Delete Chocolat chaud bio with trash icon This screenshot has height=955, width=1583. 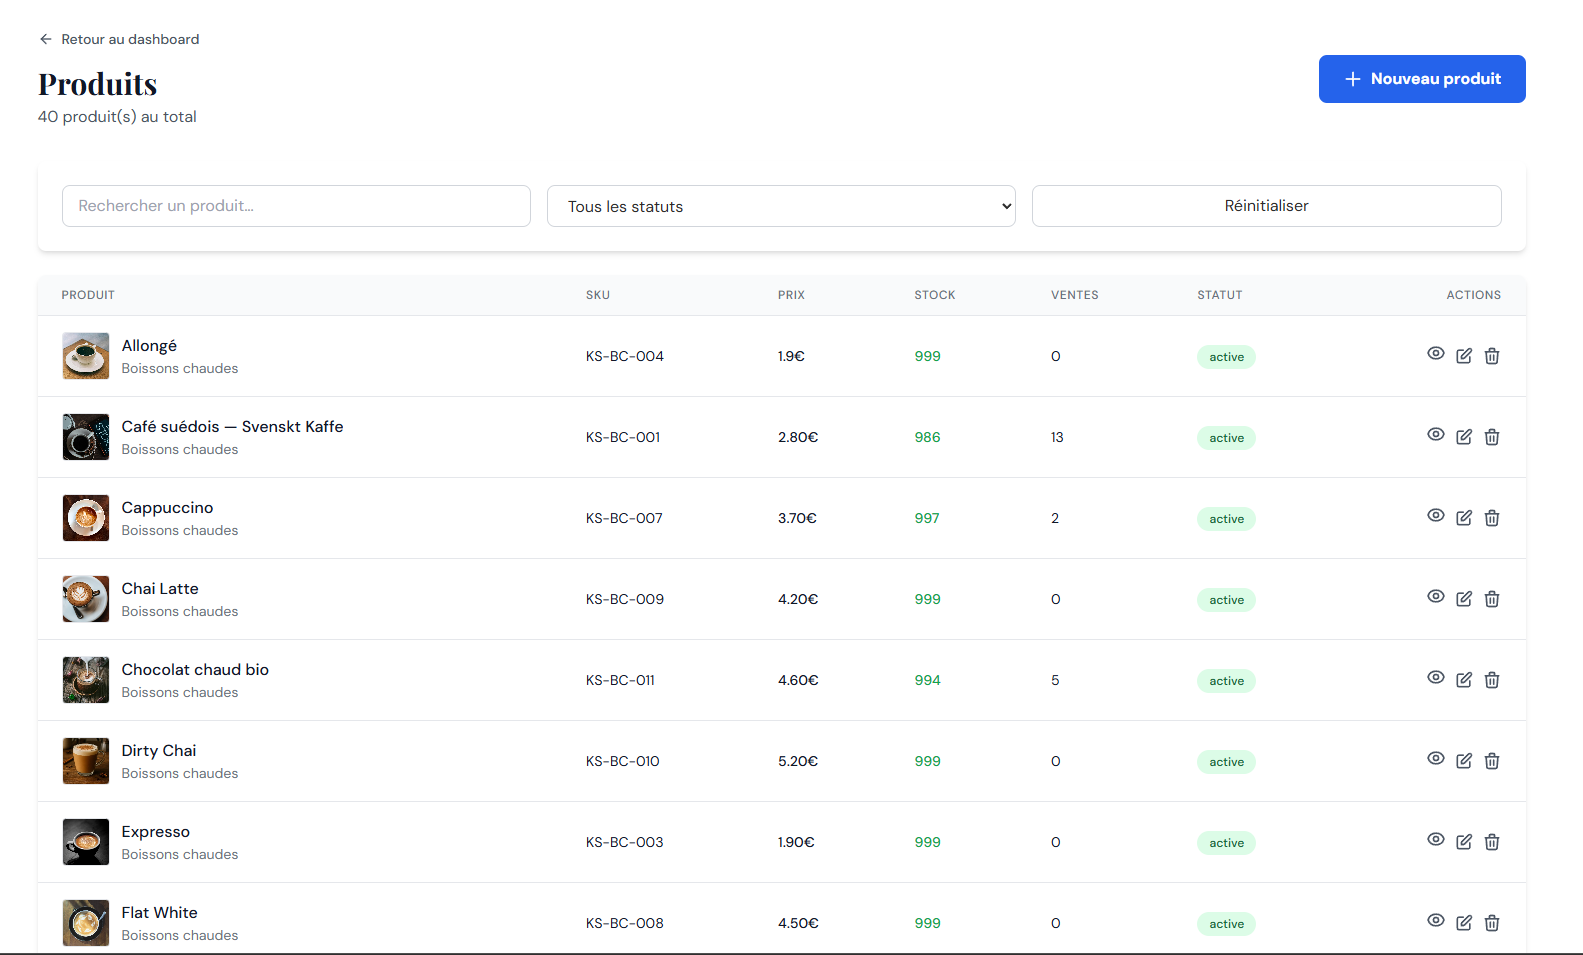pos(1492,680)
